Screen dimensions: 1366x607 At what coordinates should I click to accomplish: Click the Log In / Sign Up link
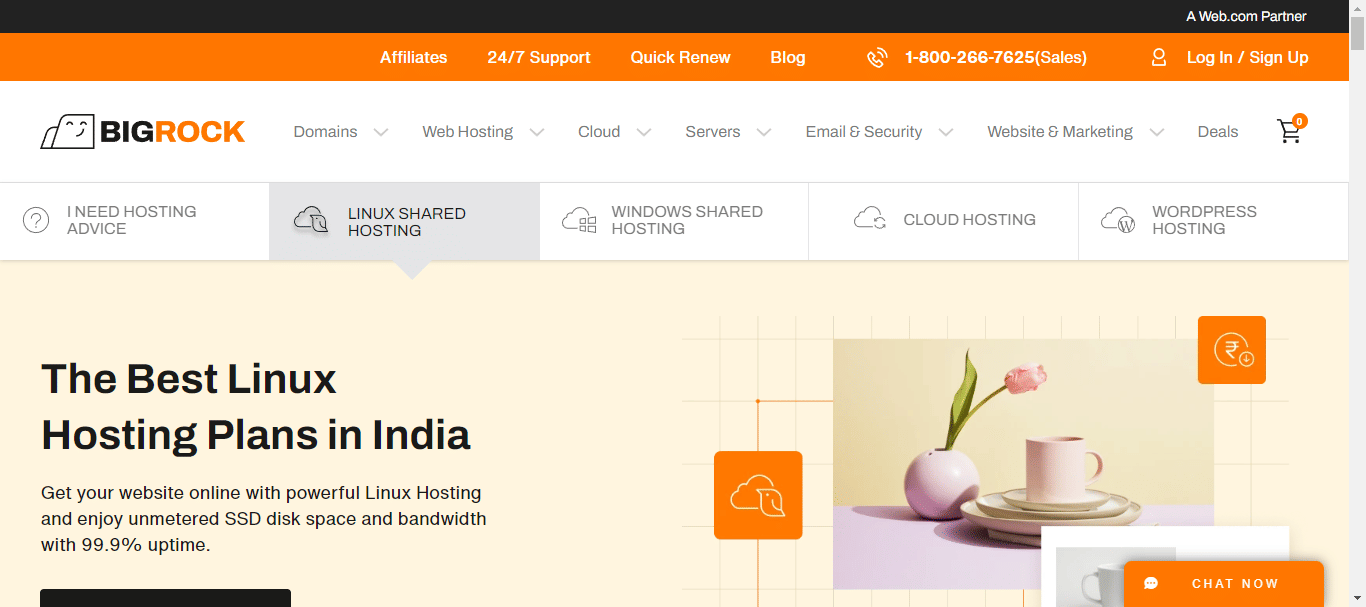(x=1247, y=57)
